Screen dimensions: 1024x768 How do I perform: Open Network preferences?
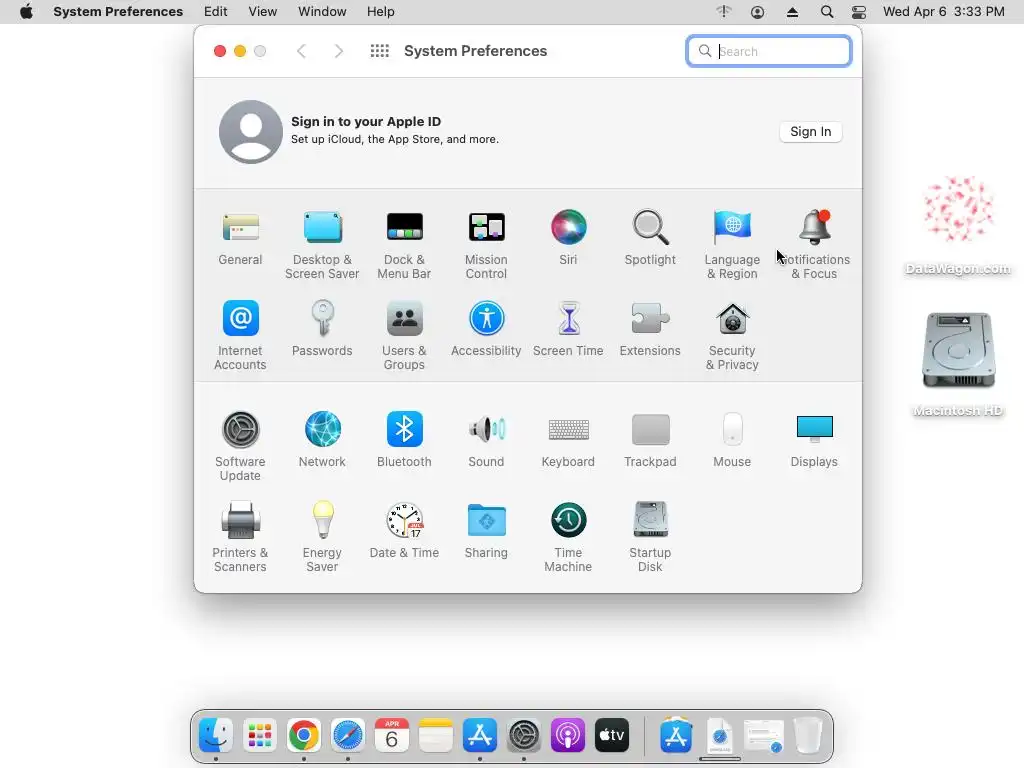tap(322, 440)
